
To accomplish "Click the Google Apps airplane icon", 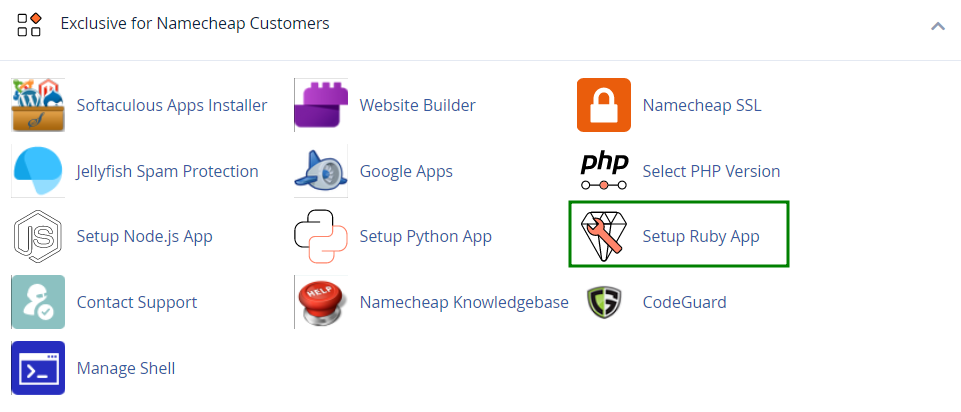I will 321,171.
